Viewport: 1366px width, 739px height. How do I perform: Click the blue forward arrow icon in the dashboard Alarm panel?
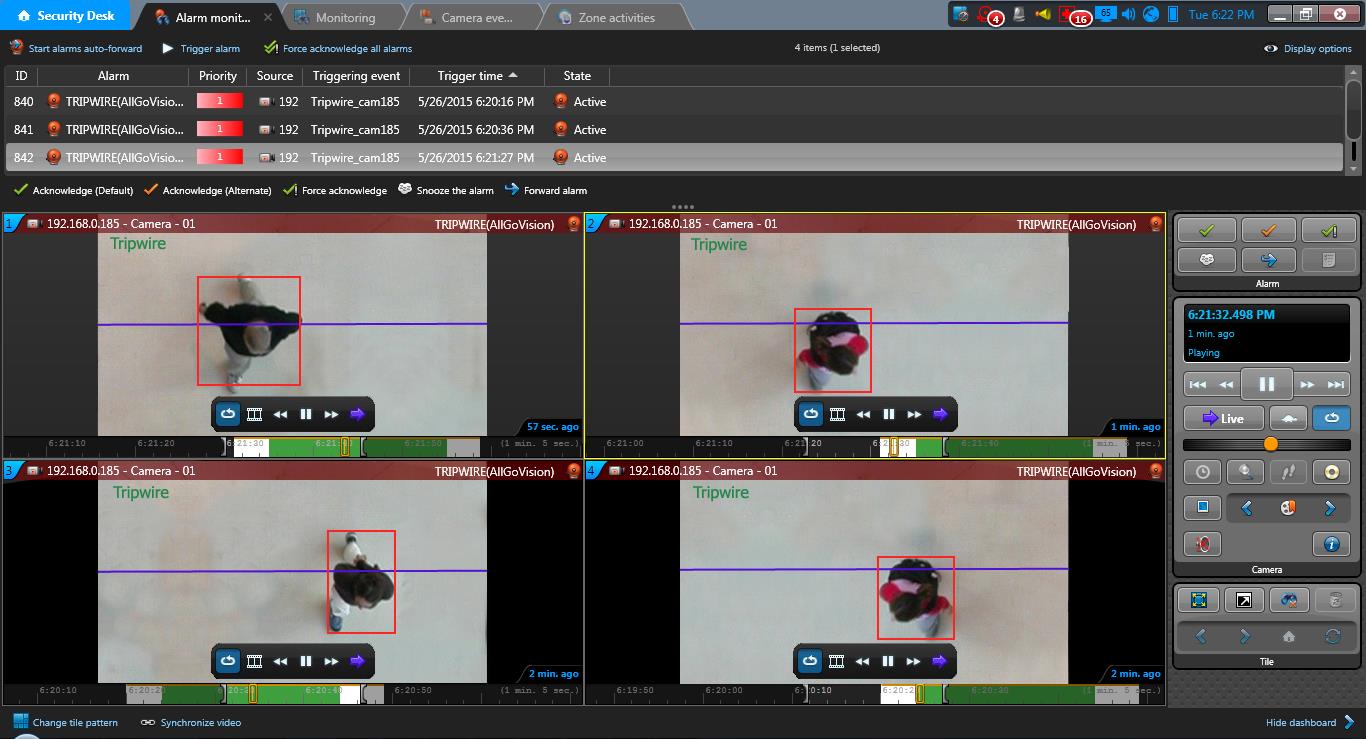(1267, 260)
